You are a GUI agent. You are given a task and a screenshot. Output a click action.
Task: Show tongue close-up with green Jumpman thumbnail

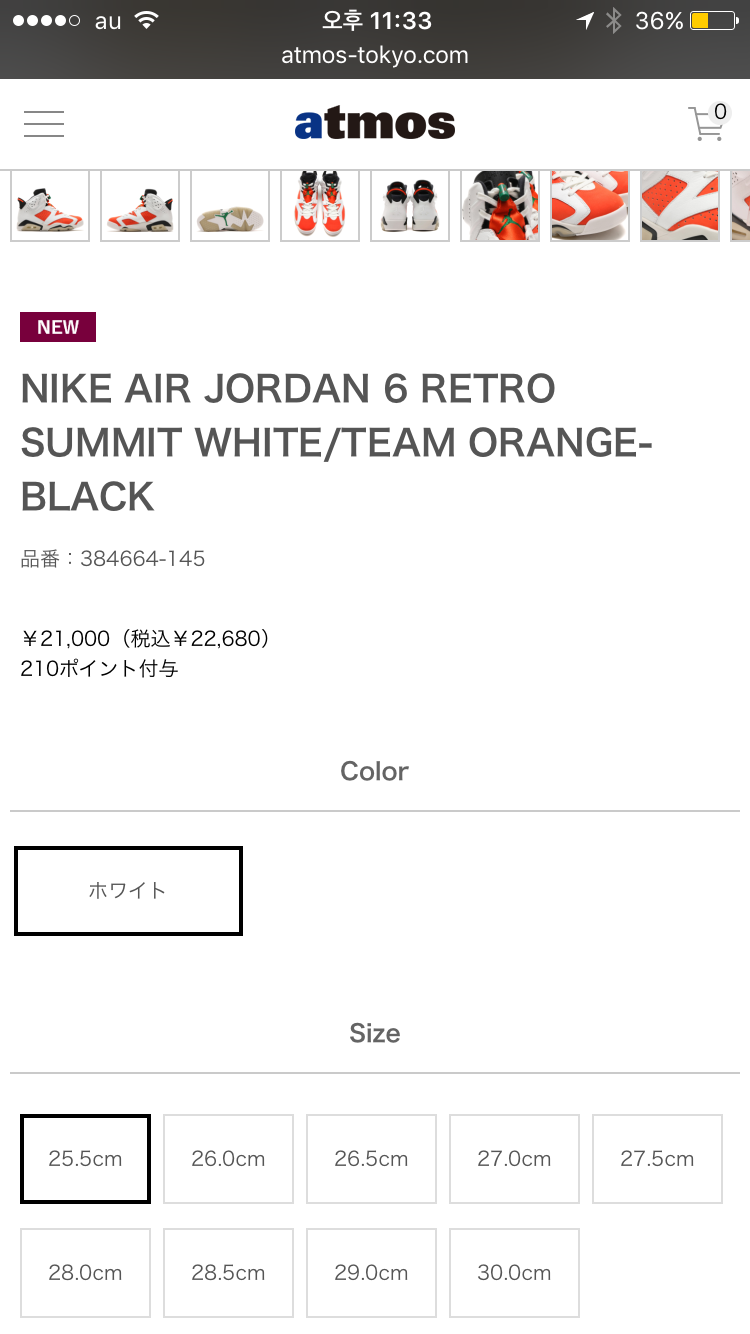[500, 206]
